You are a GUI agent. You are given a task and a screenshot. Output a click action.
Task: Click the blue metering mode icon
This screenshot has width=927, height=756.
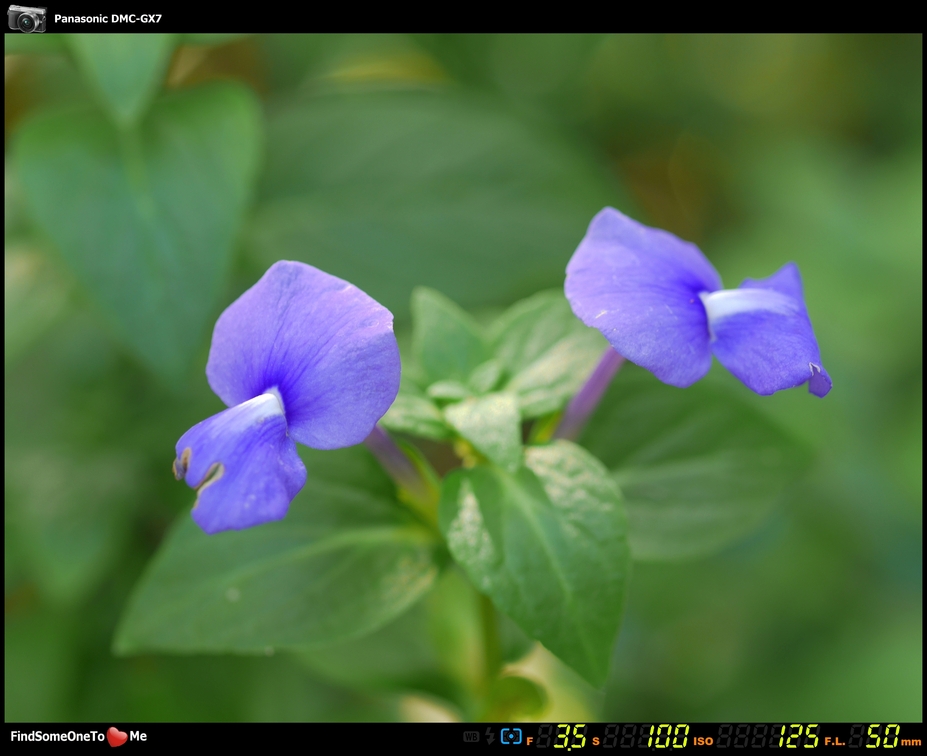pos(511,736)
